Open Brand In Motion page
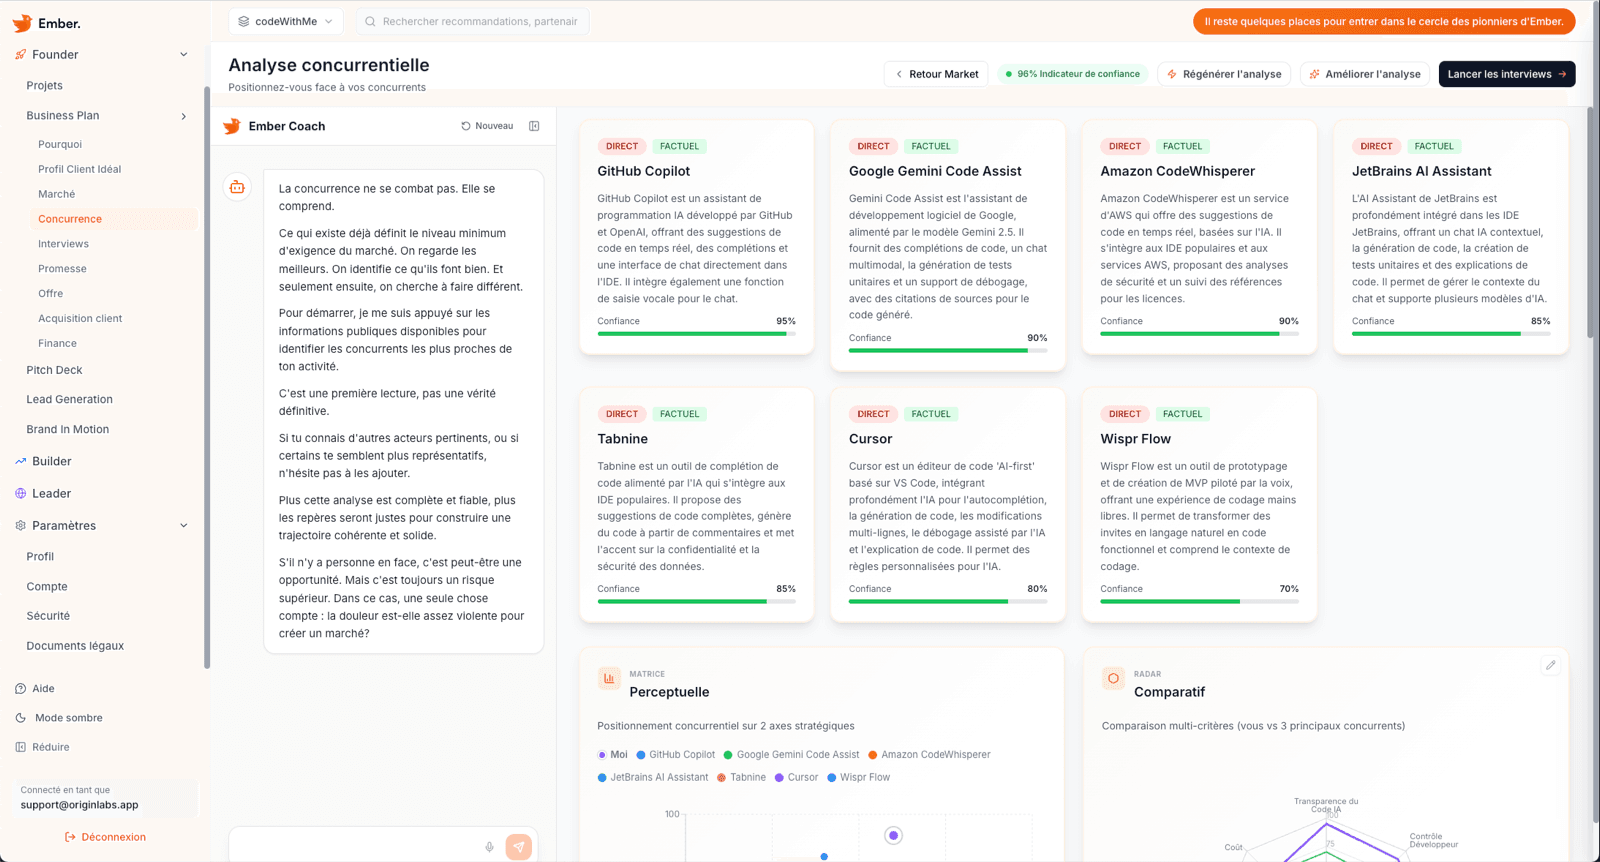 tap(67, 429)
